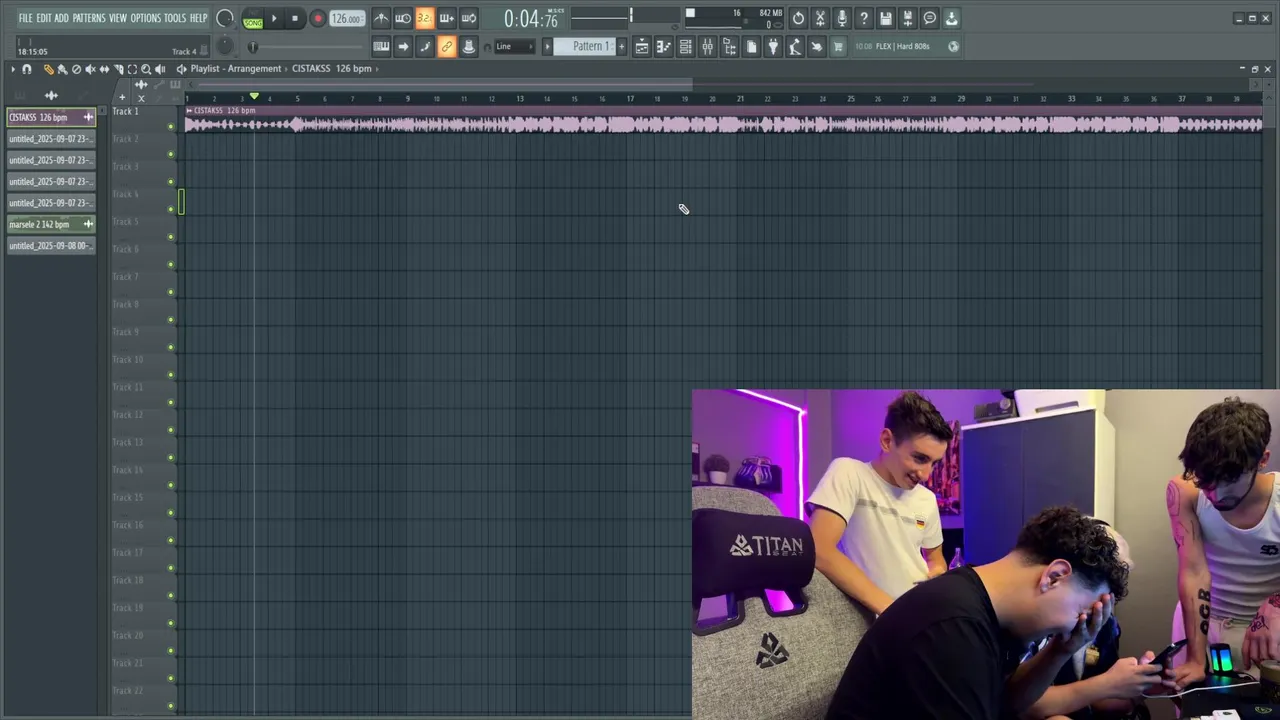
Task: Click the undo history circular arrow icon
Action: (798, 18)
